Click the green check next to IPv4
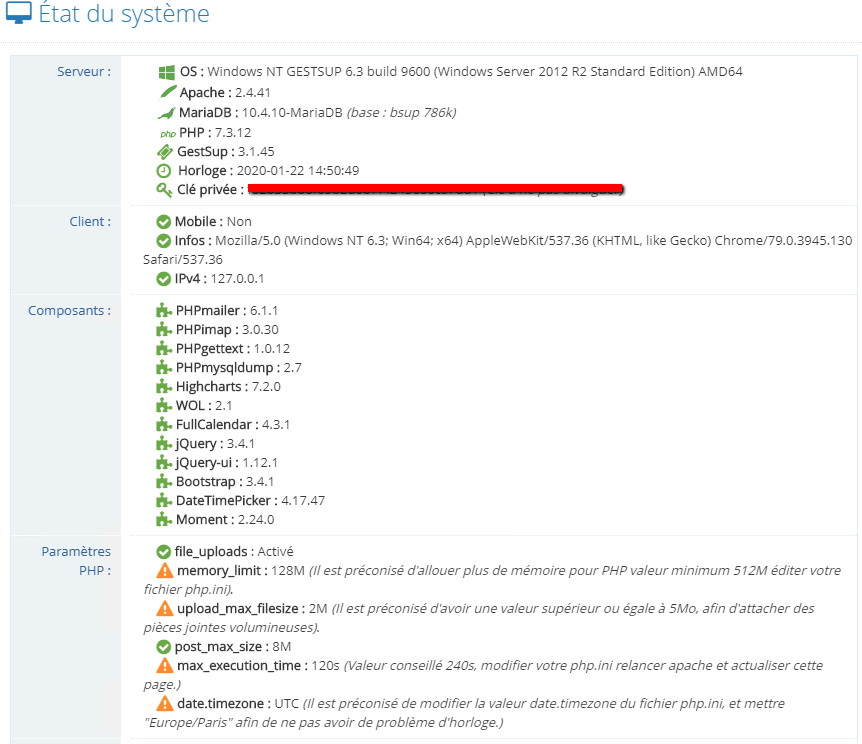Image resolution: width=862 pixels, height=744 pixels. (163, 279)
